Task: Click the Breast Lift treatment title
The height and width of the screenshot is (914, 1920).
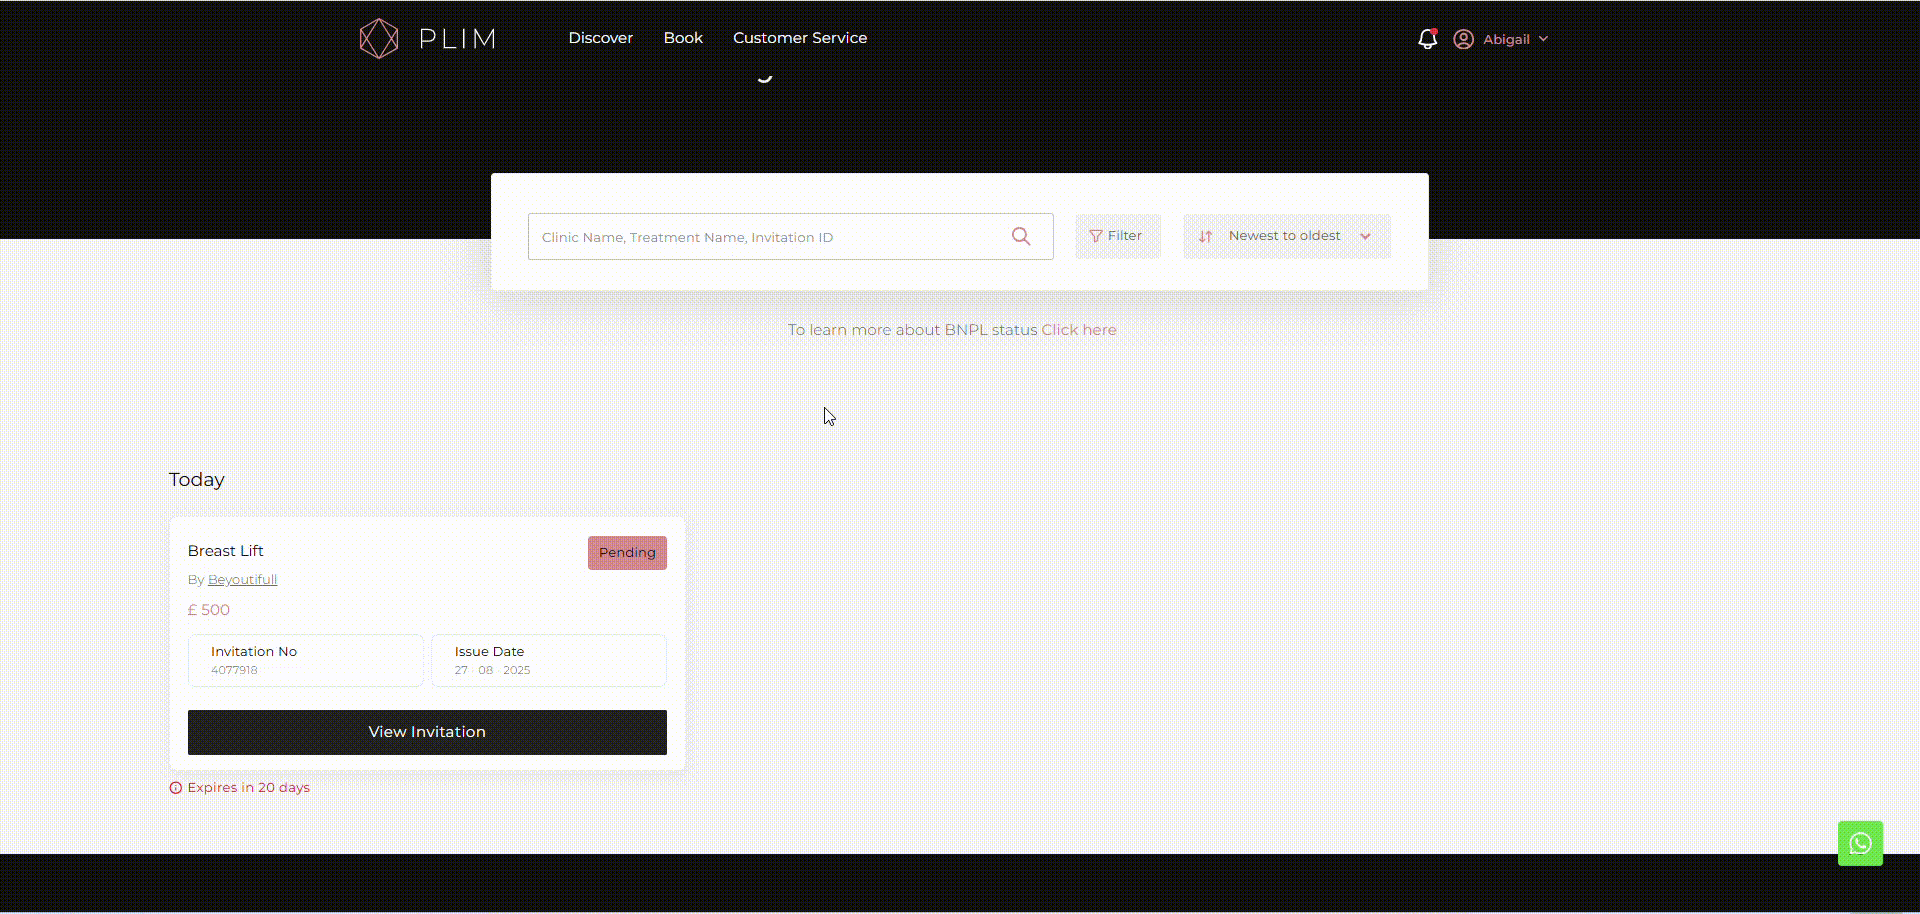Action: tap(226, 551)
